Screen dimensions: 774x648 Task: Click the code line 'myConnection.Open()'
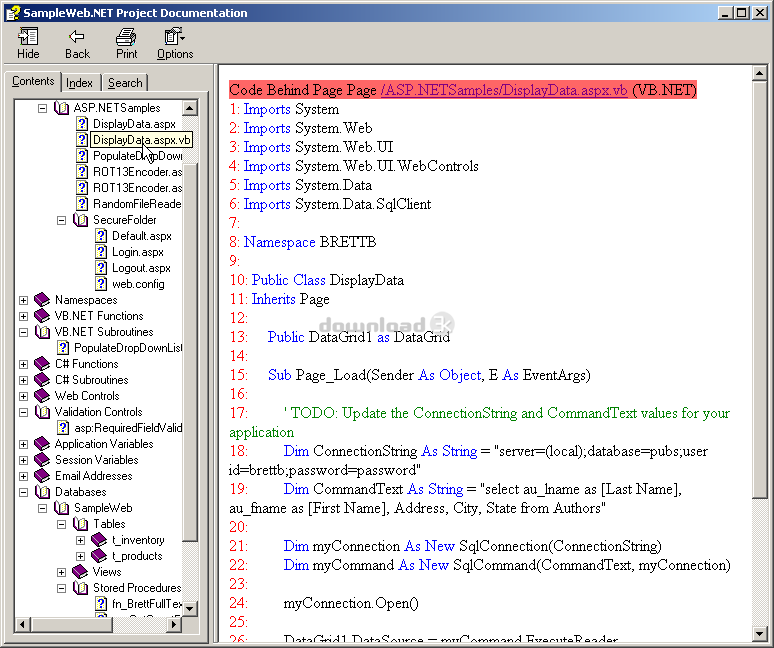click(351, 604)
